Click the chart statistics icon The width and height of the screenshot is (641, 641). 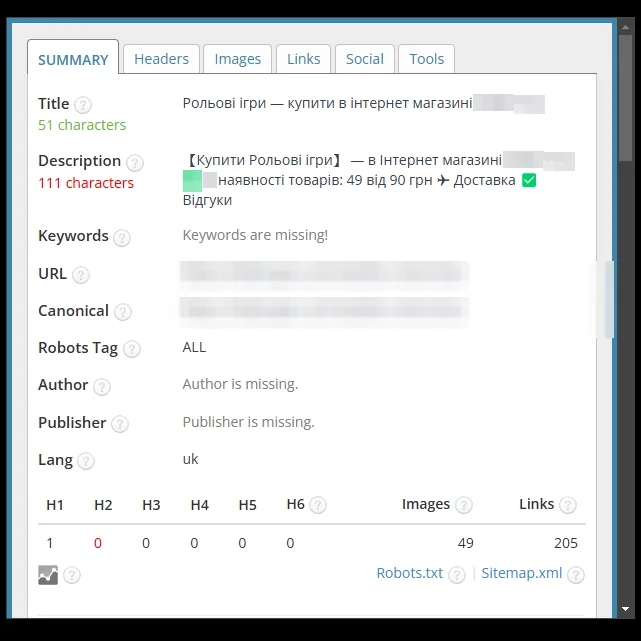click(x=48, y=575)
